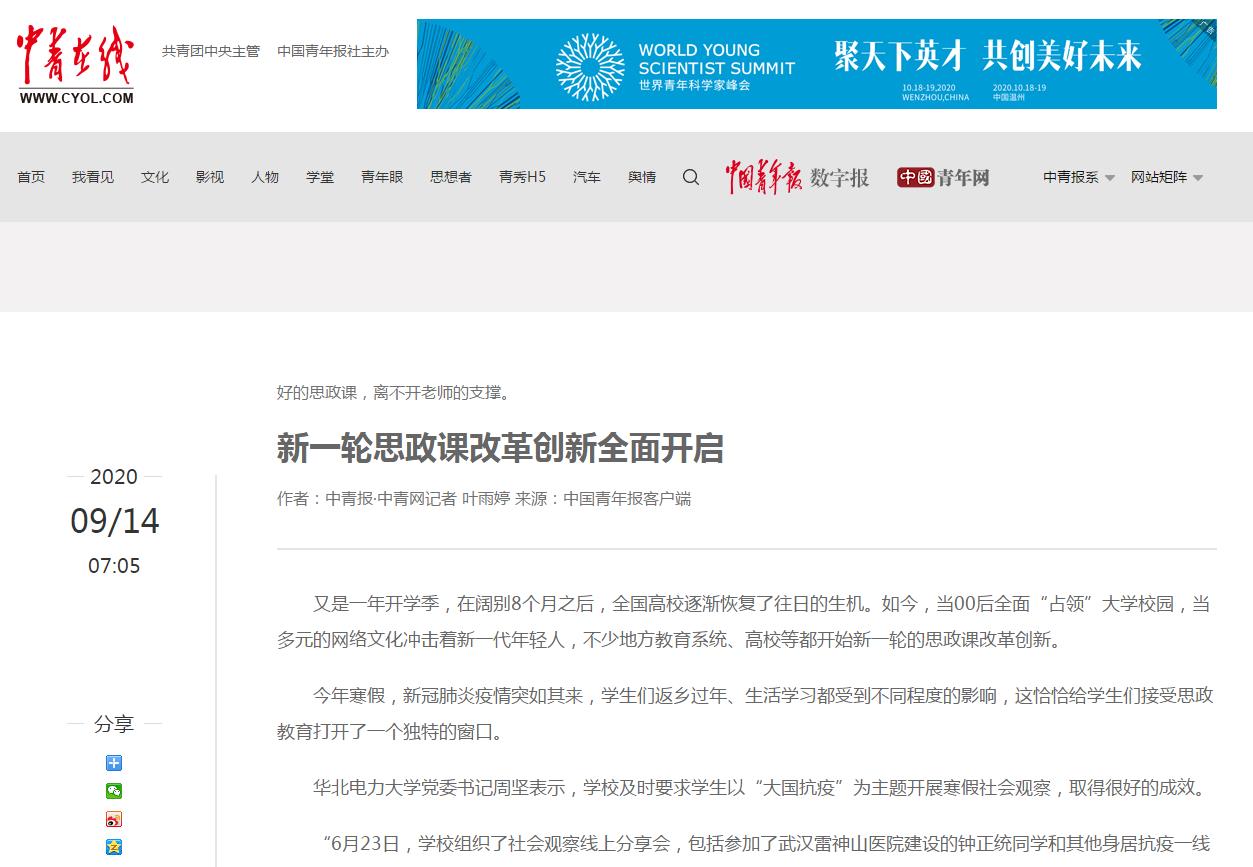Go to 首页 in the navigation
Viewport: 1253px width, 867px height.
coord(31,177)
